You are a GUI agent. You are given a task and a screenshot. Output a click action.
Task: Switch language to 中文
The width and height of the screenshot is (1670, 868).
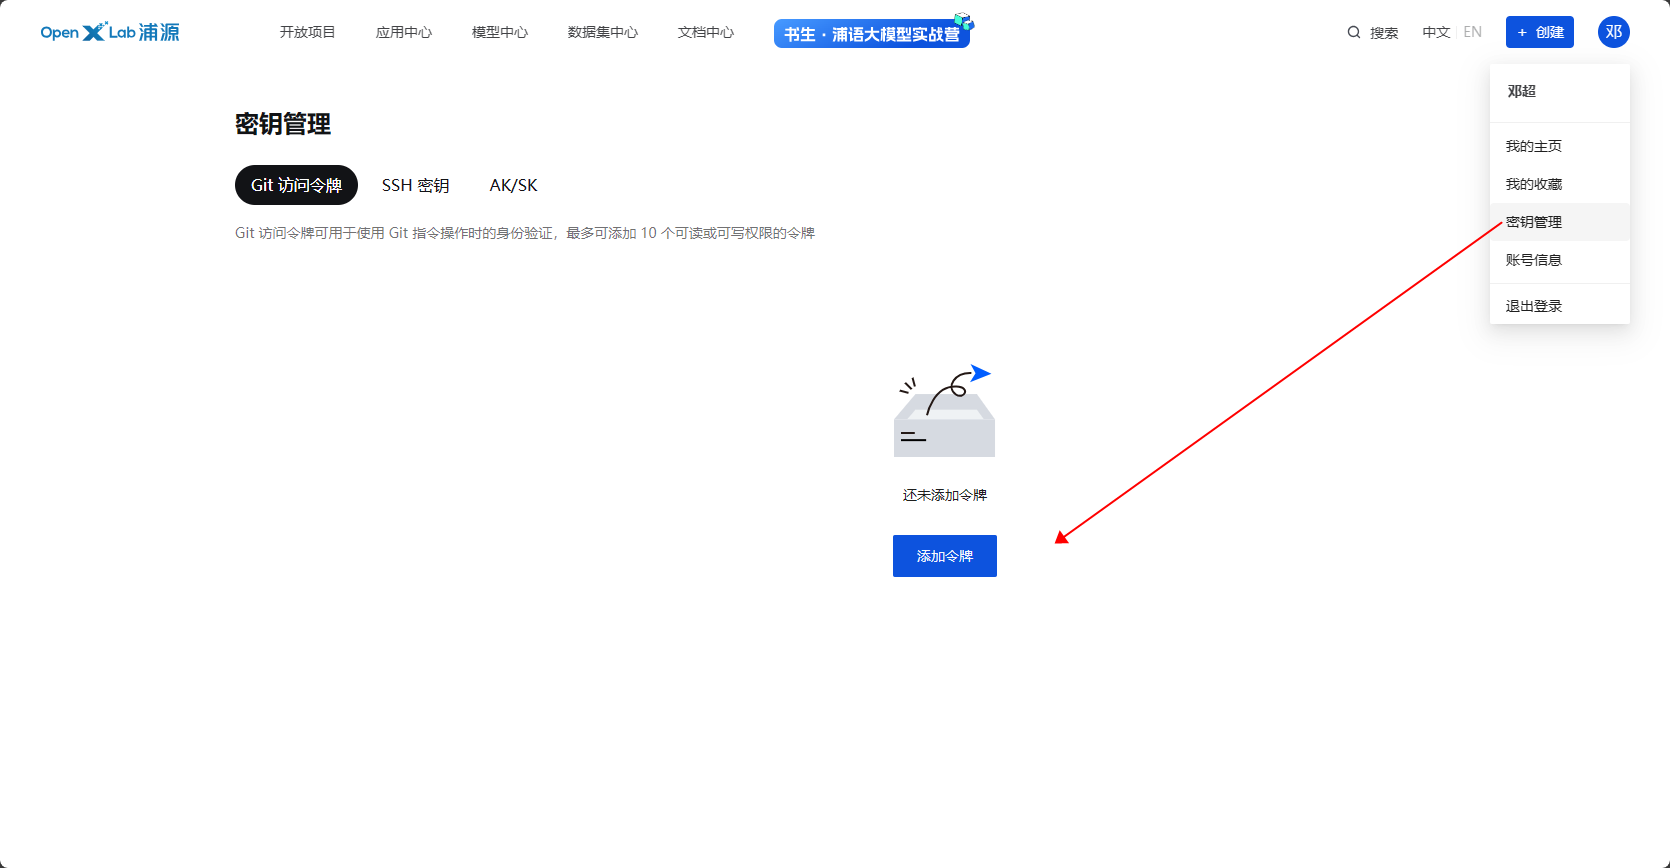[1436, 32]
